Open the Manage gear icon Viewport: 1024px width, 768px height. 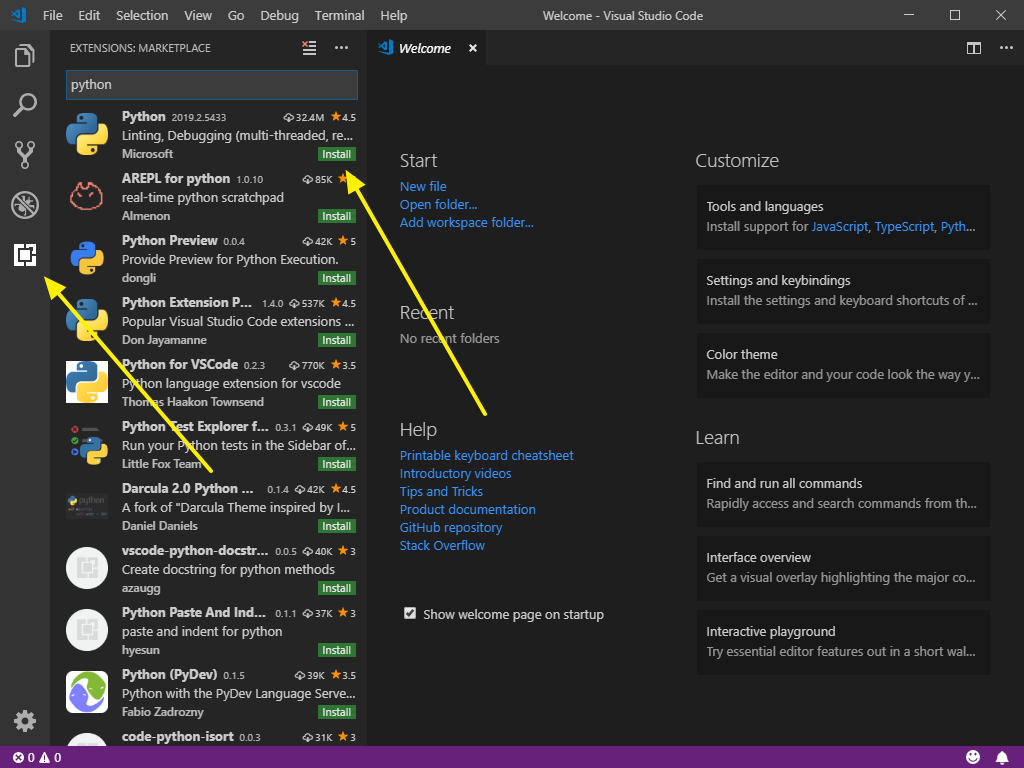(x=25, y=721)
